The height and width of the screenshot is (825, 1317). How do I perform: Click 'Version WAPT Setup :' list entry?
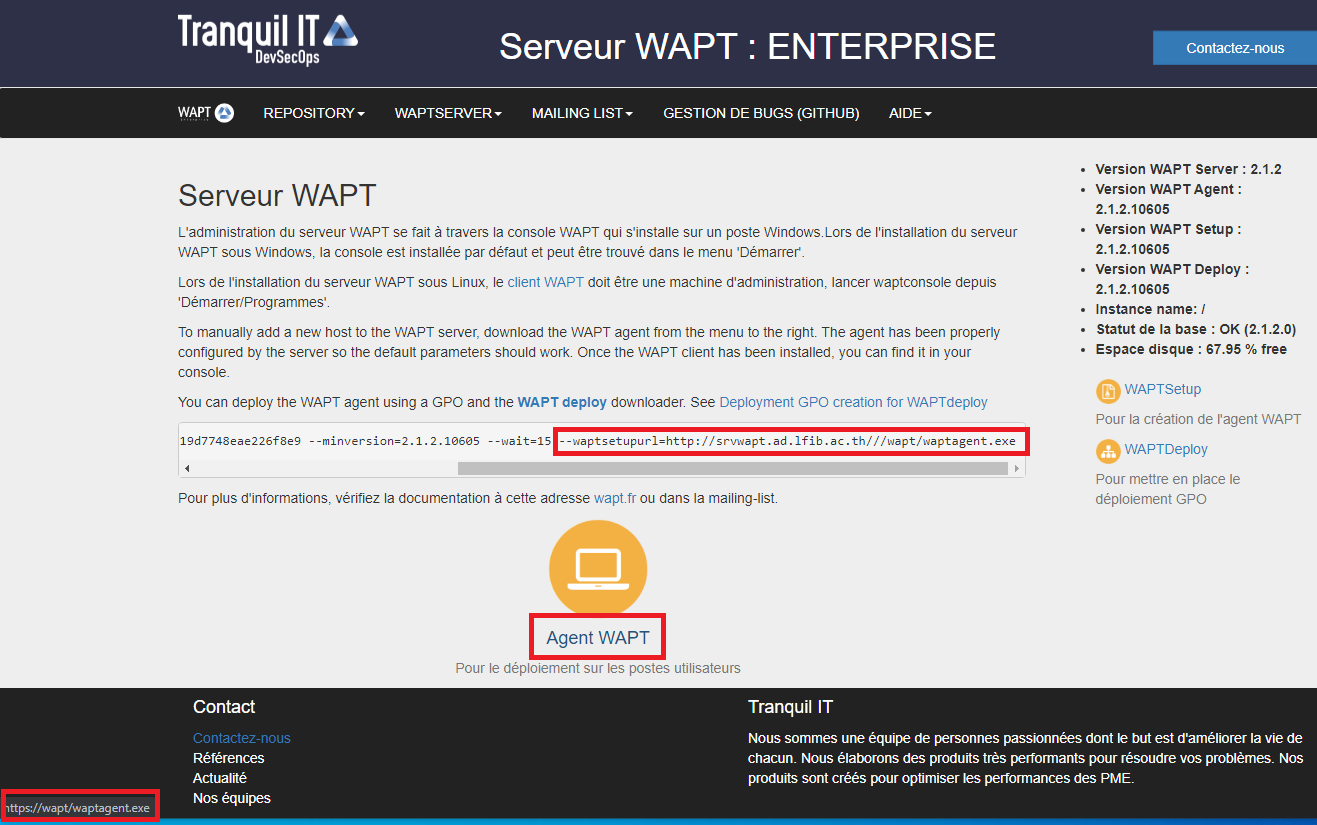pyautogui.click(x=1169, y=239)
